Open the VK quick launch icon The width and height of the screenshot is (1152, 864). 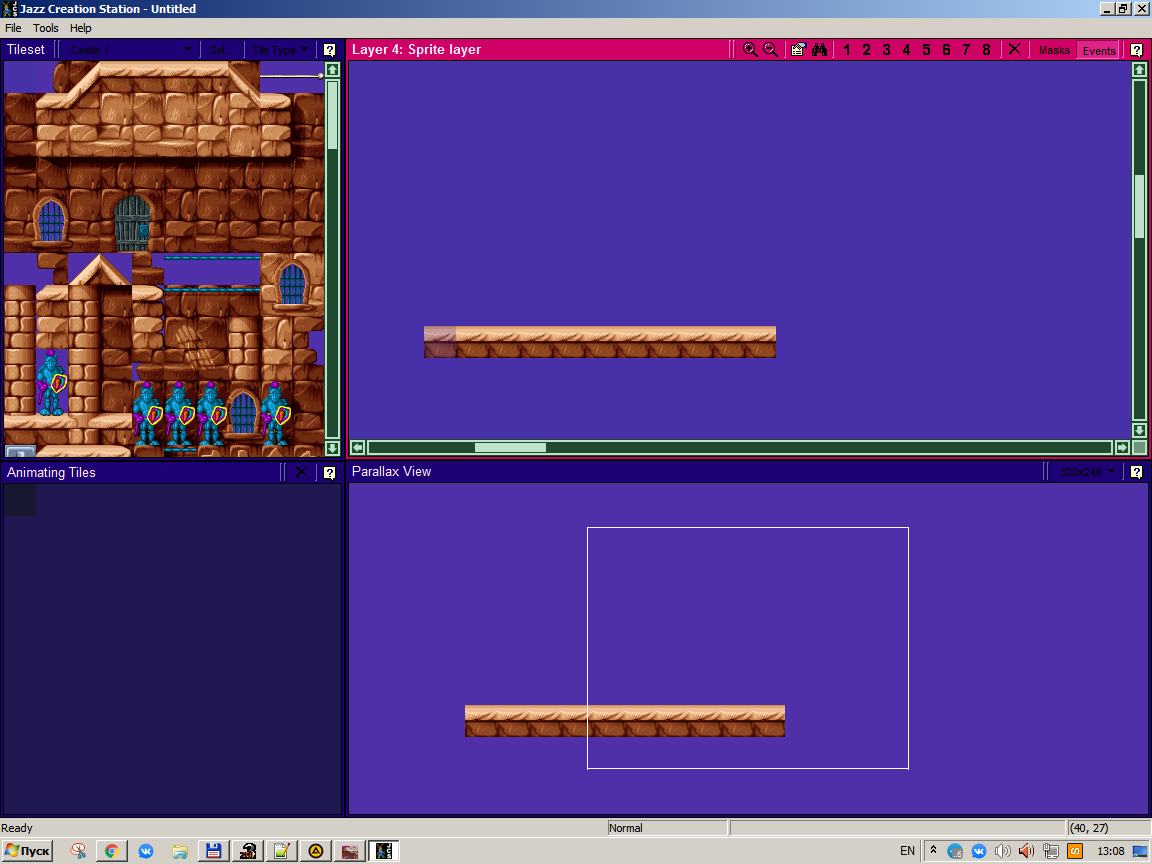click(146, 851)
